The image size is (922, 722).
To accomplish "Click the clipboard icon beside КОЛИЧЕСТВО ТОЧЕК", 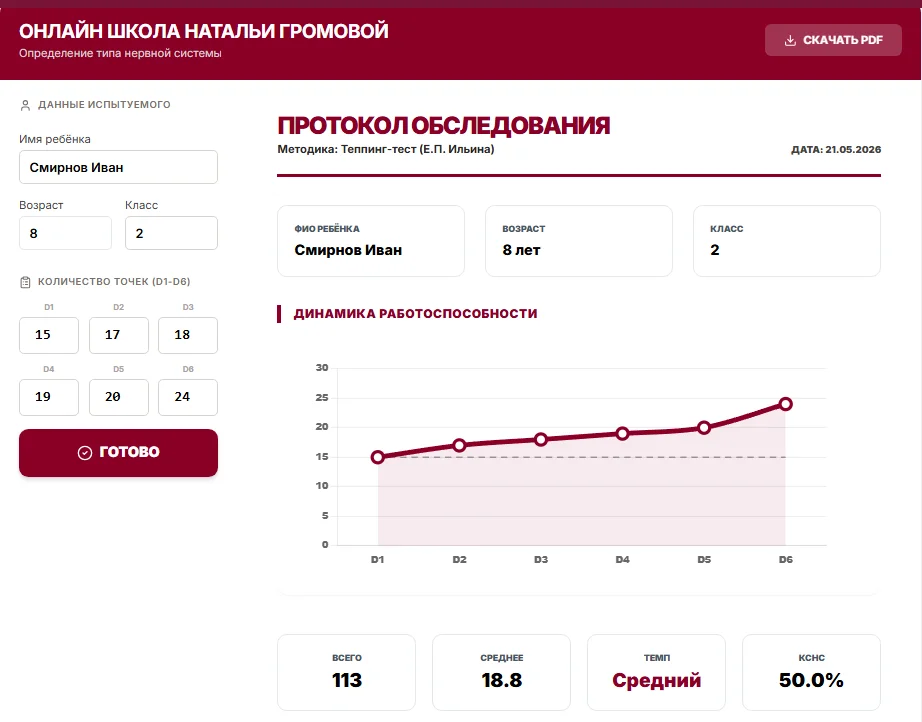I will [25, 282].
